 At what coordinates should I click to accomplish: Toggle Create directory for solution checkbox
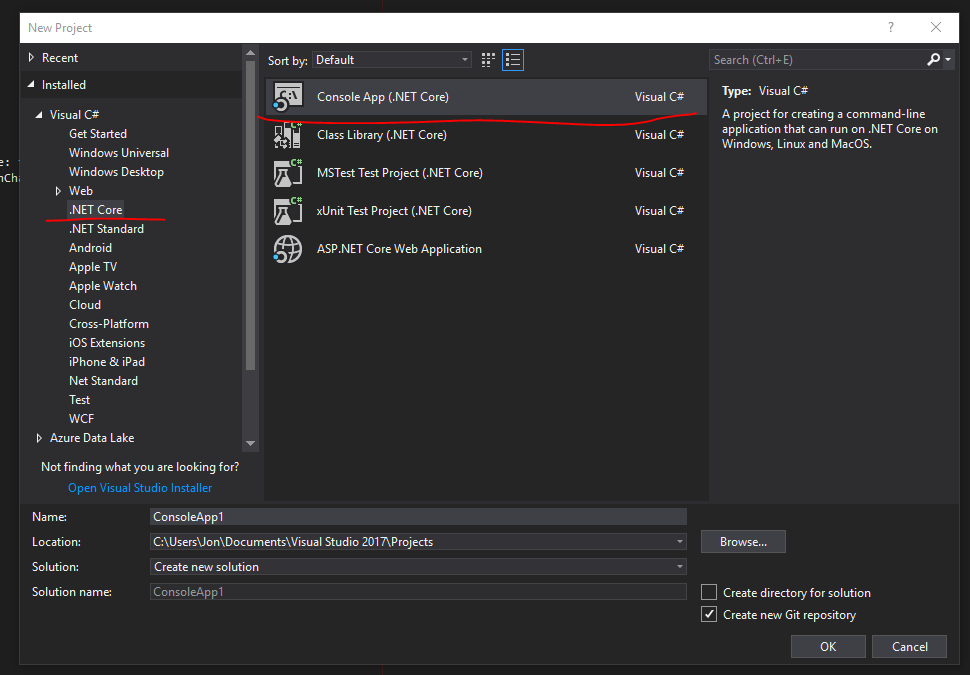(709, 592)
